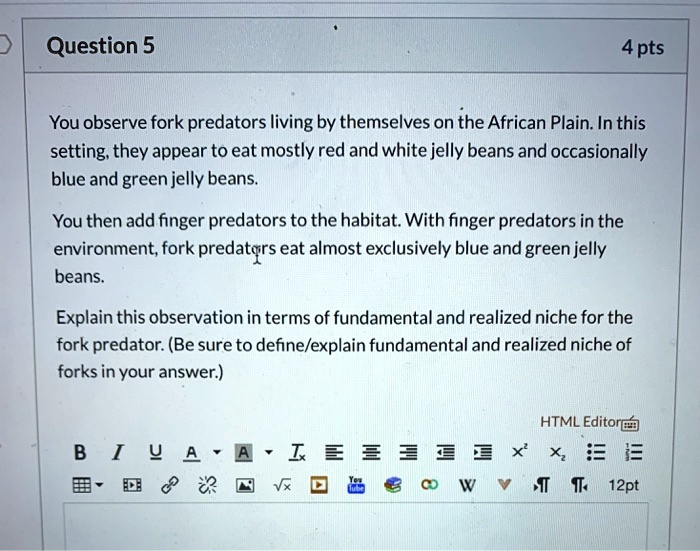Apply subscript formatting
This screenshot has width=700, height=551.
tap(557, 454)
